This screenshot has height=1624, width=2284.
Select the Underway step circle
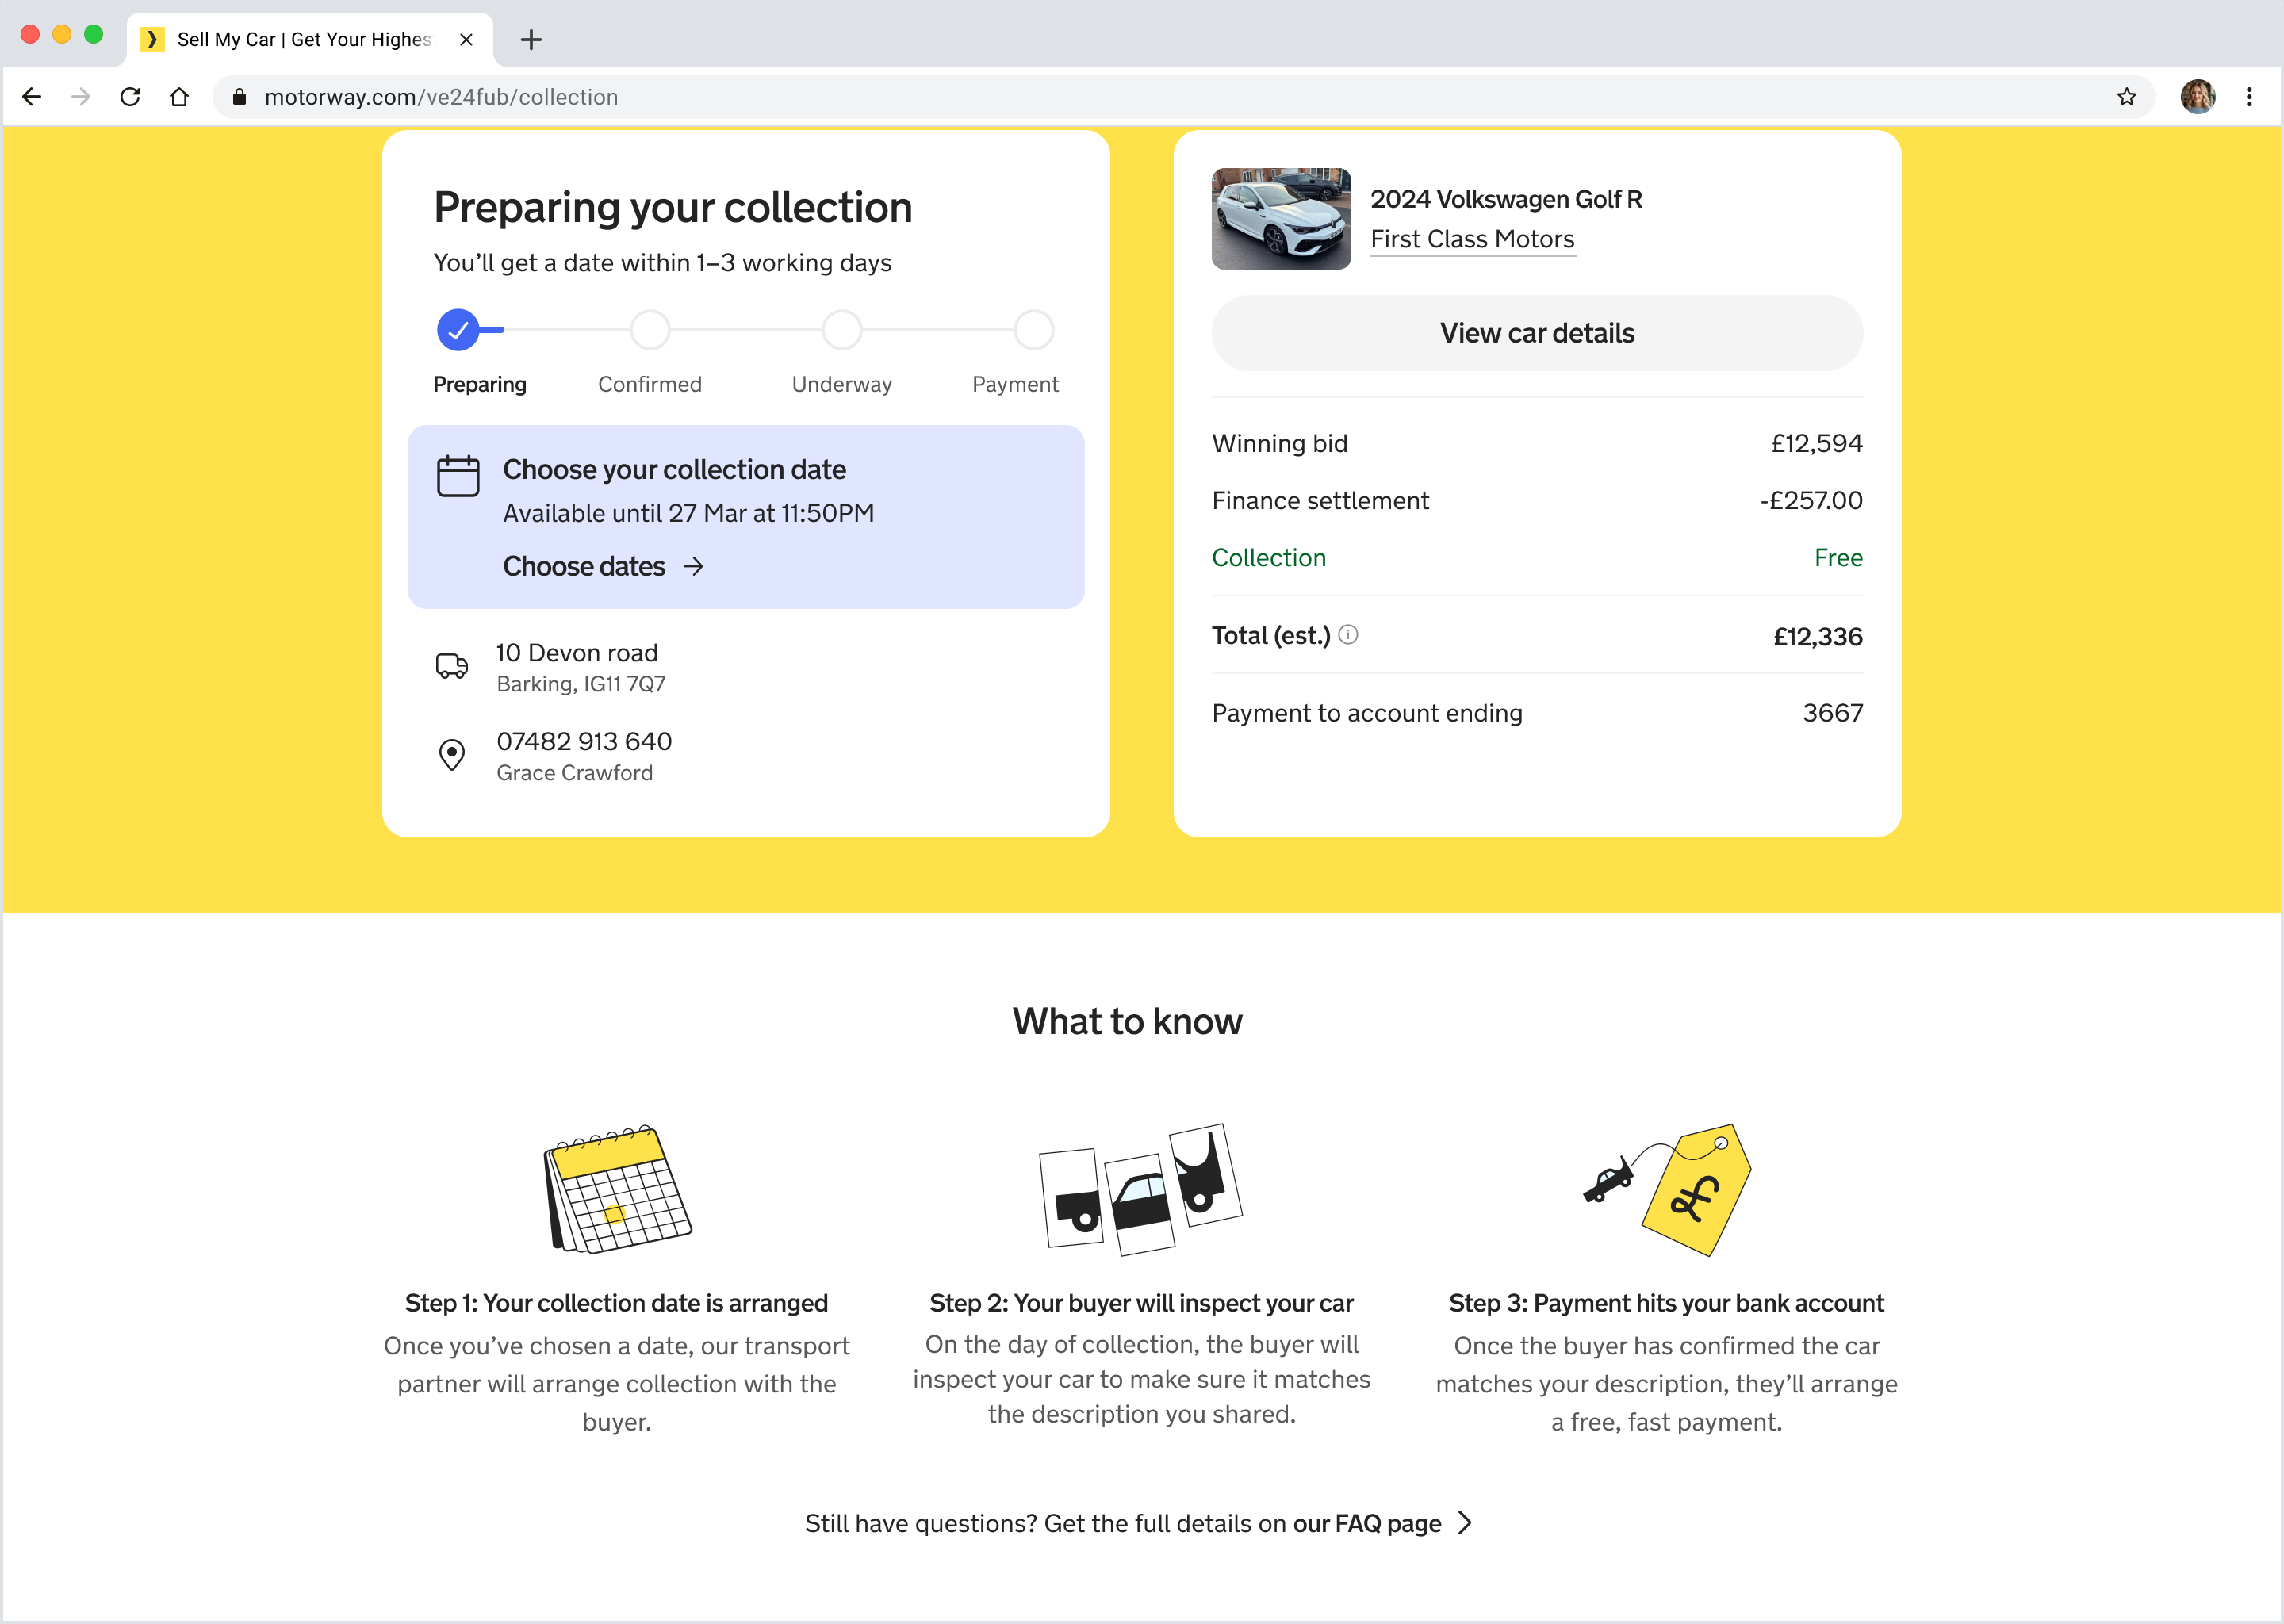[x=842, y=330]
